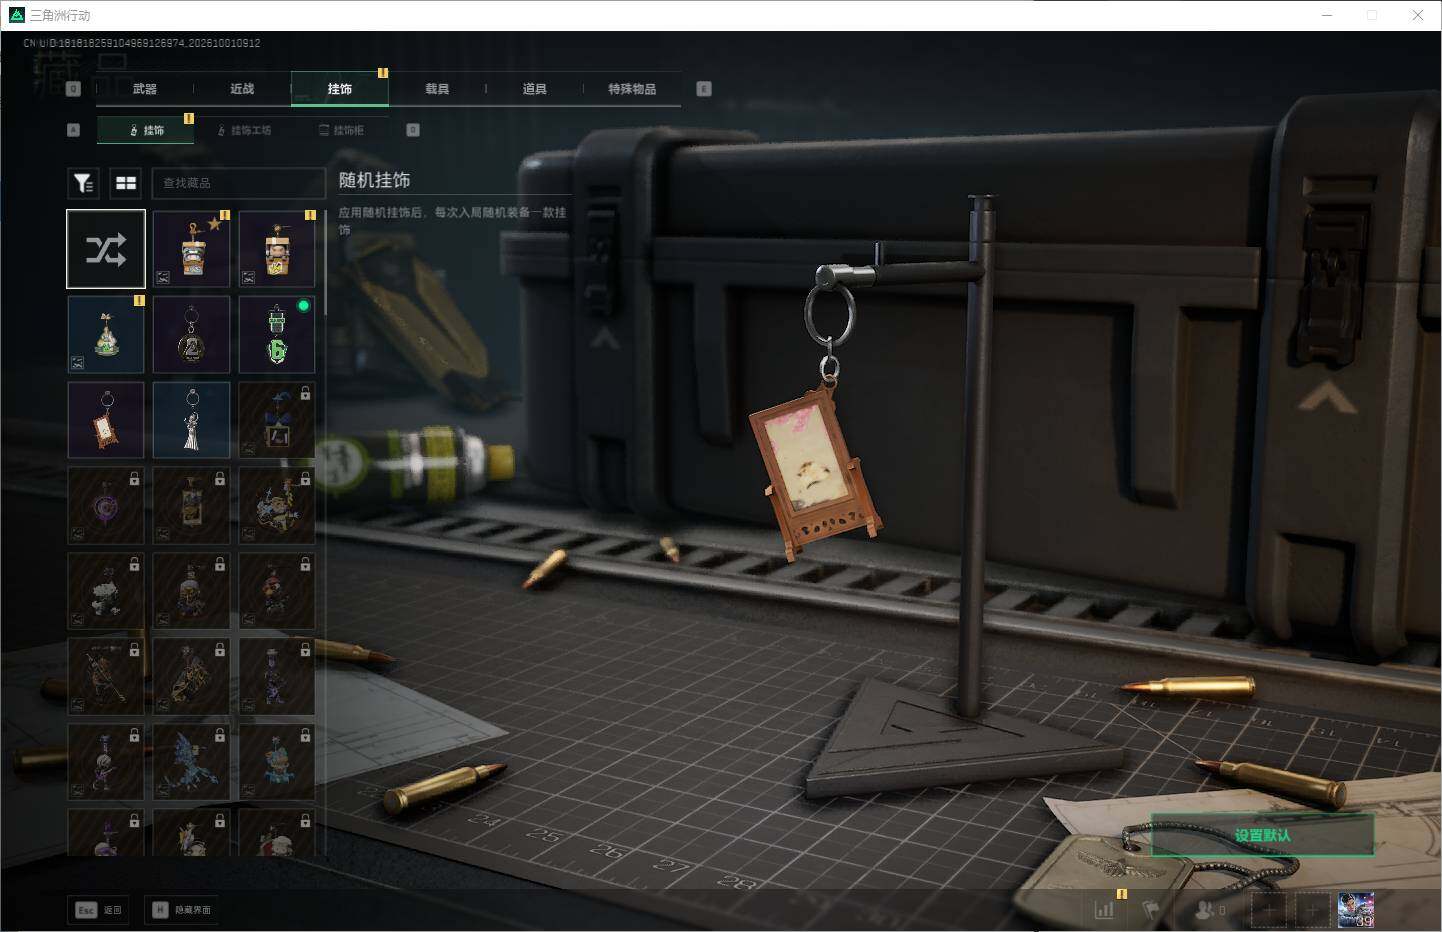Image resolution: width=1442 pixels, height=932 pixels.
Task: Click the first empty teammate plus slot
Action: (x=1268, y=910)
